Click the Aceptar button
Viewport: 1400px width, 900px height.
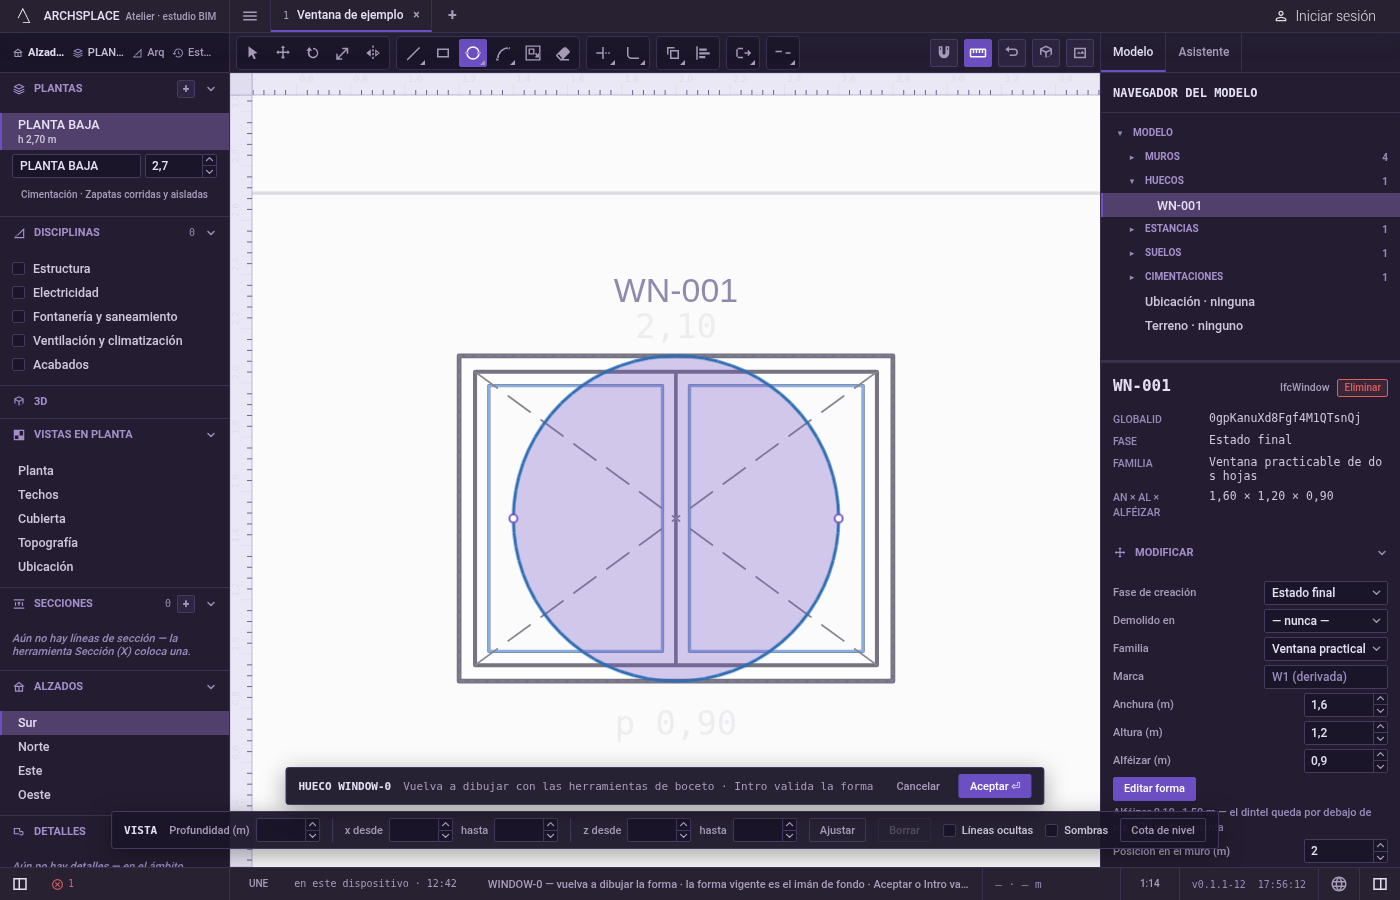coord(995,786)
